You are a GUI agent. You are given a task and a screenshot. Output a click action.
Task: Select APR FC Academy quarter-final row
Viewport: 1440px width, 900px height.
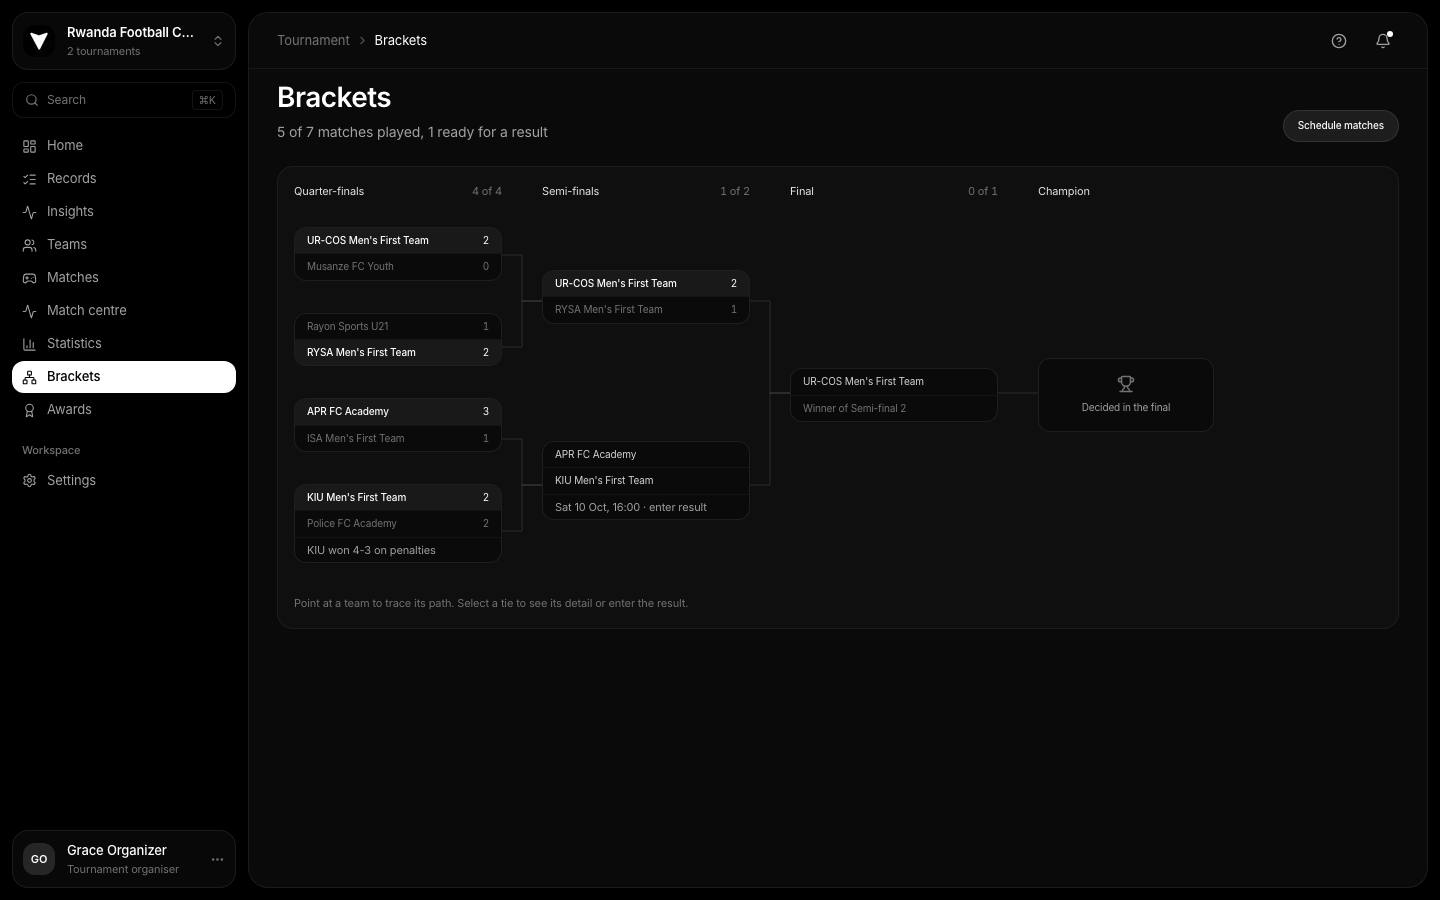point(398,412)
